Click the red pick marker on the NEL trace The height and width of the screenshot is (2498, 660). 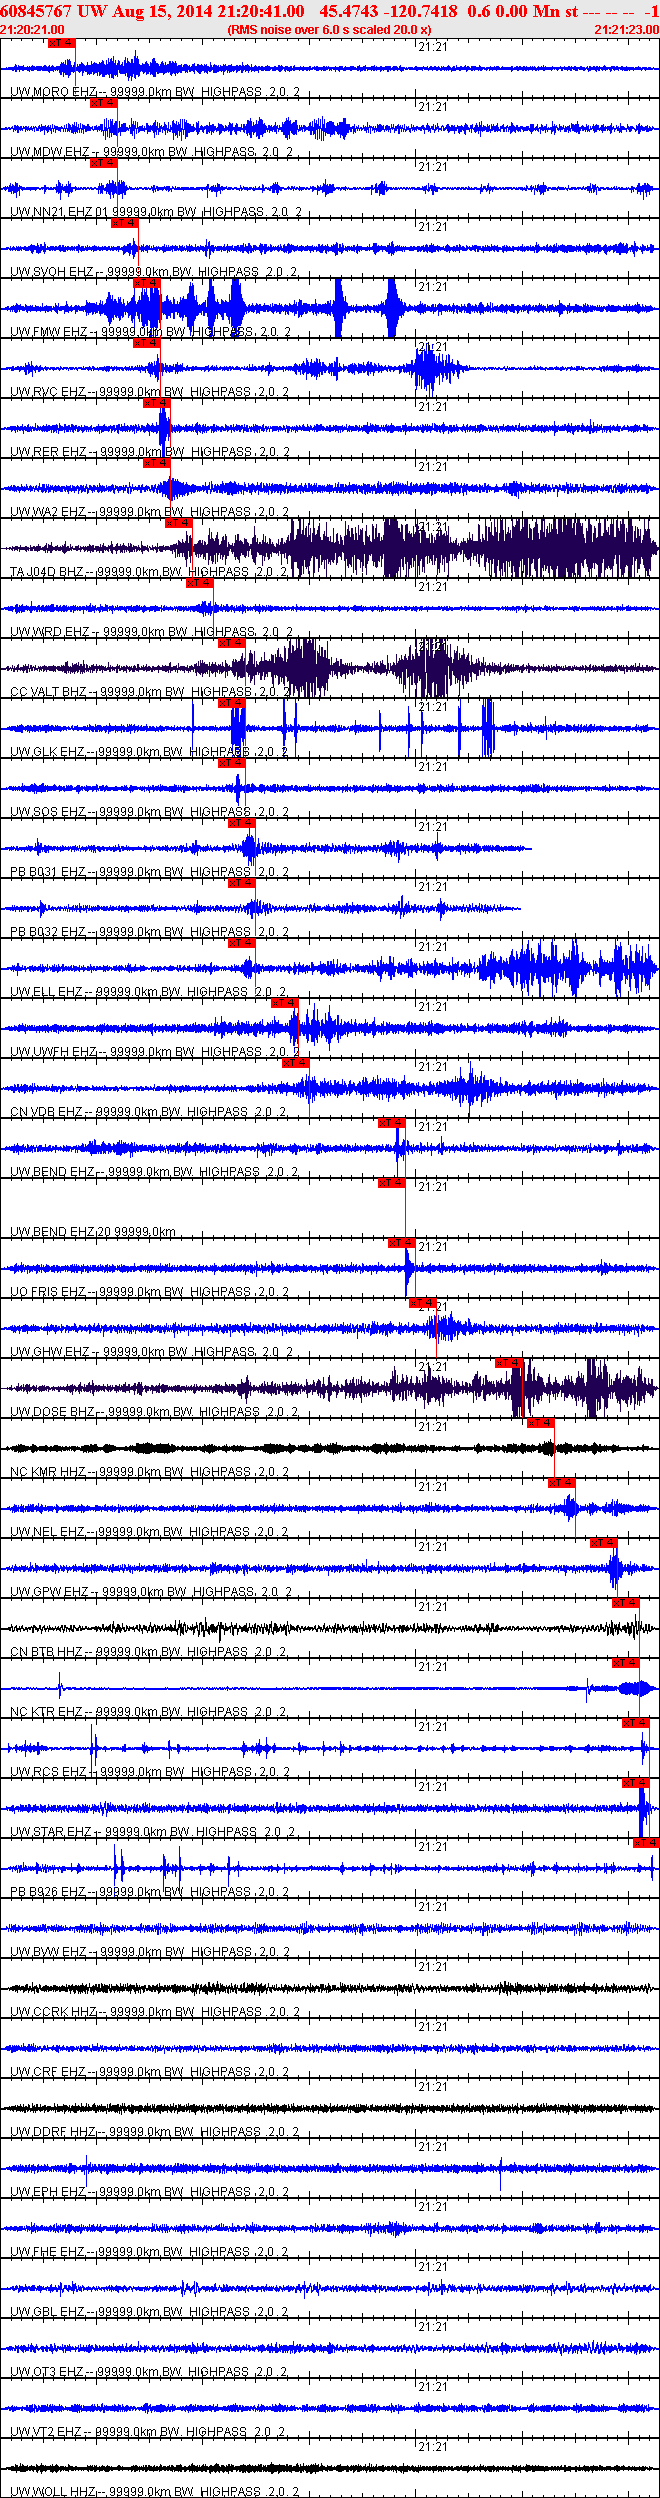(561, 1483)
